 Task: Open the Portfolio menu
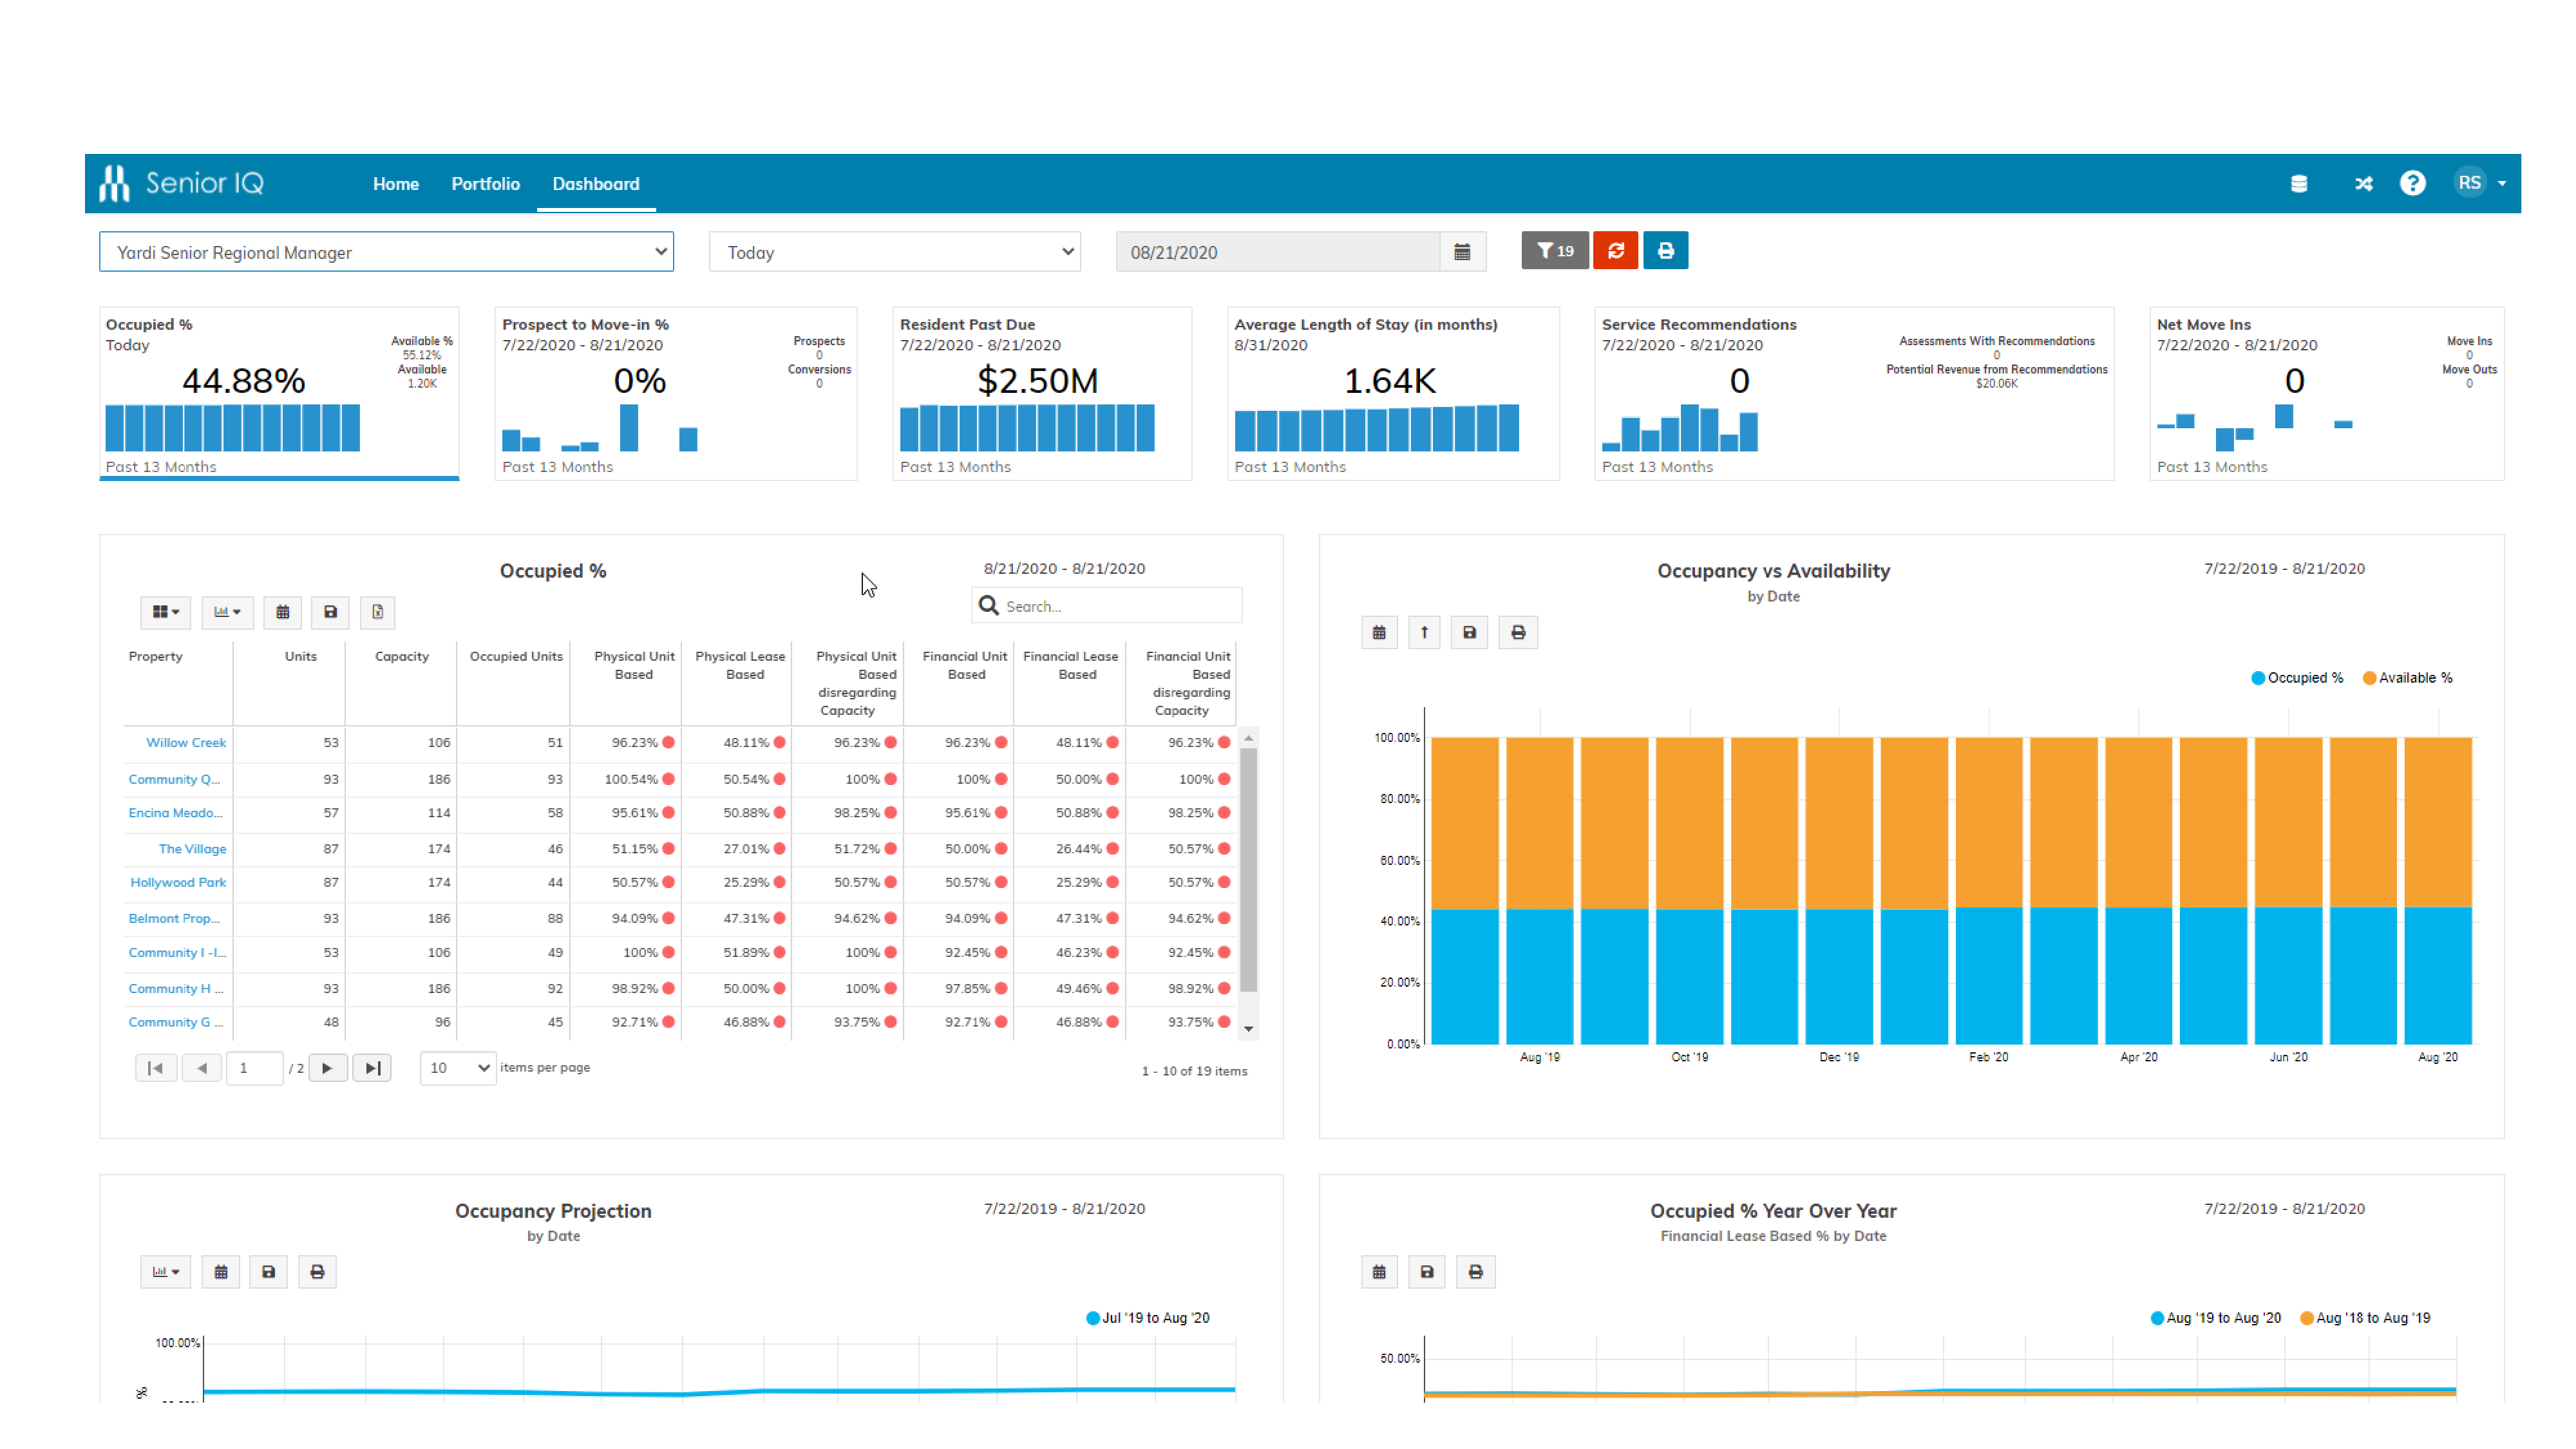(485, 184)
